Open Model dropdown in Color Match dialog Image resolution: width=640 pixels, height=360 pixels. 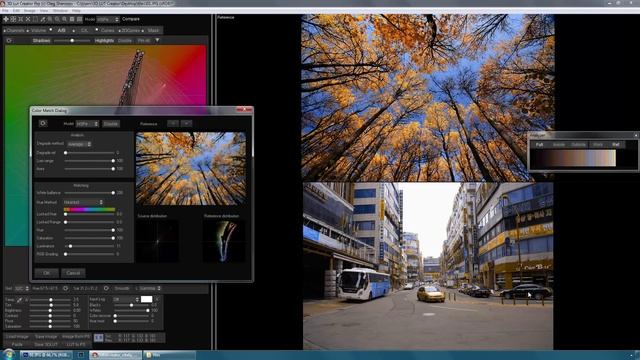tap(87, 124)
